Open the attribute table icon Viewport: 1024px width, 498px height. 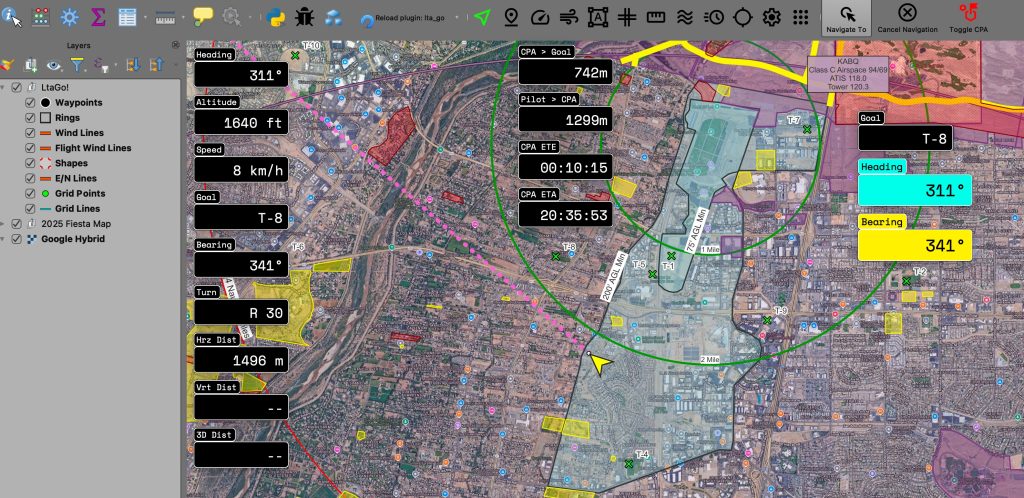click(x=127, y=17)
